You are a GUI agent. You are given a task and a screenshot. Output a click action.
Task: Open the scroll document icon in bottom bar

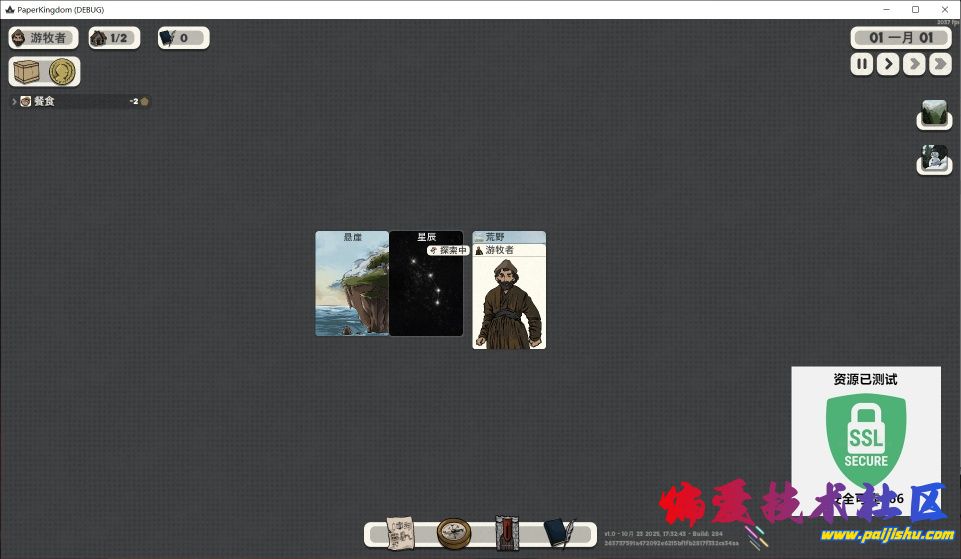401,534
